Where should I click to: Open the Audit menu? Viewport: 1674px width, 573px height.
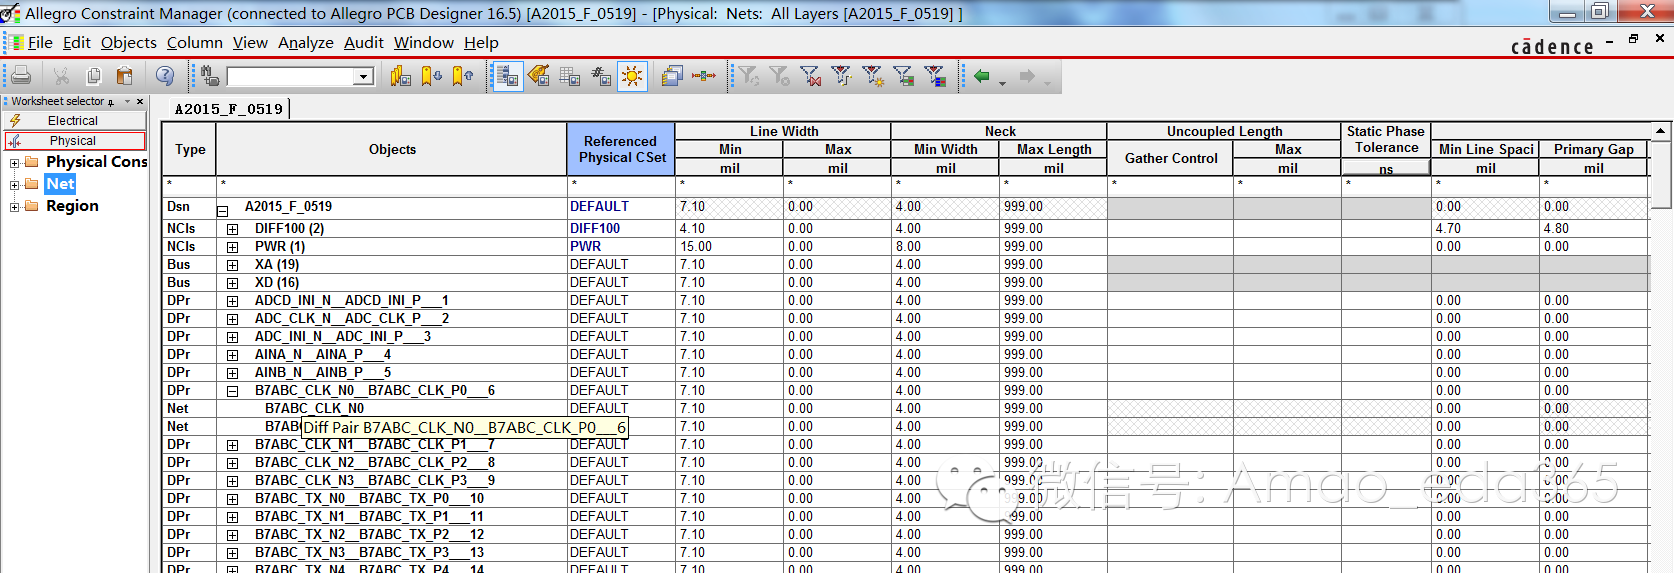point(364,42)
